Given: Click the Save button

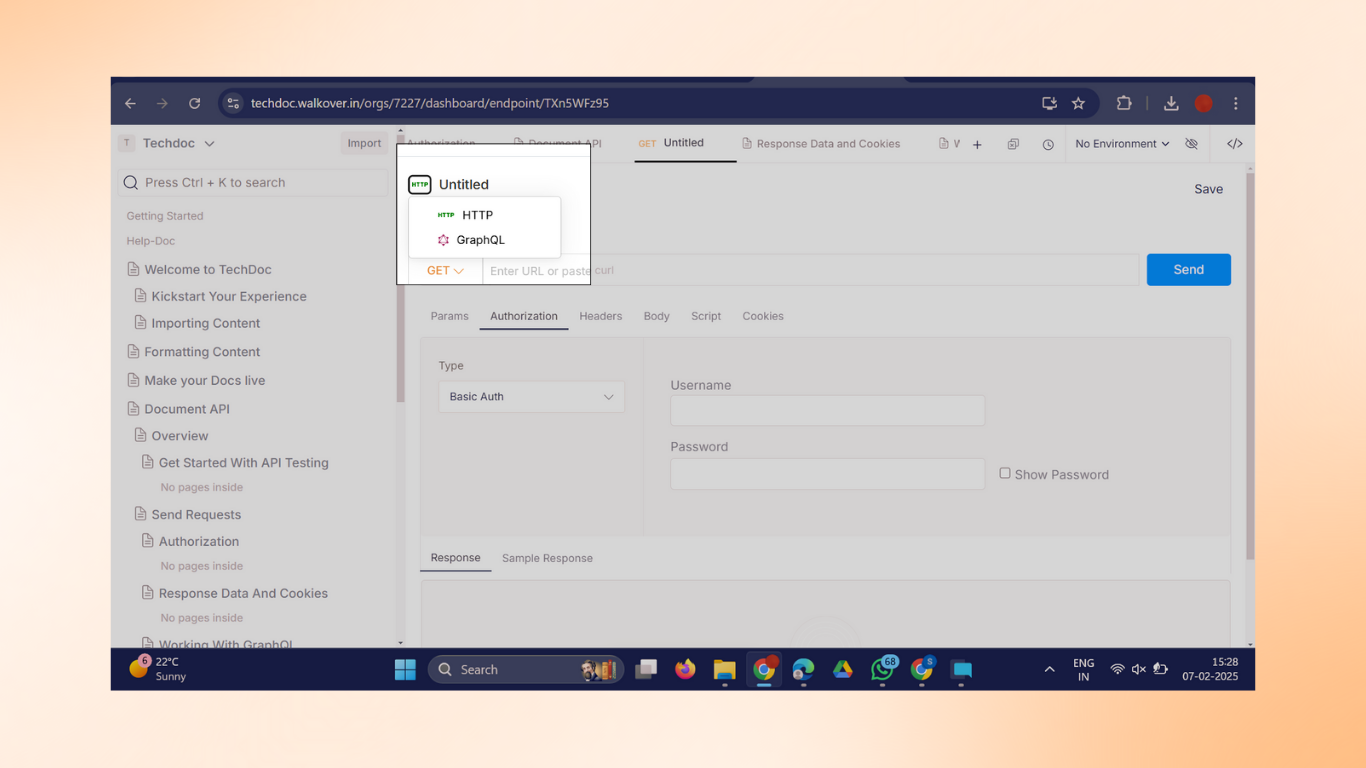Looking at the screenshot, I should [1208, 189].
